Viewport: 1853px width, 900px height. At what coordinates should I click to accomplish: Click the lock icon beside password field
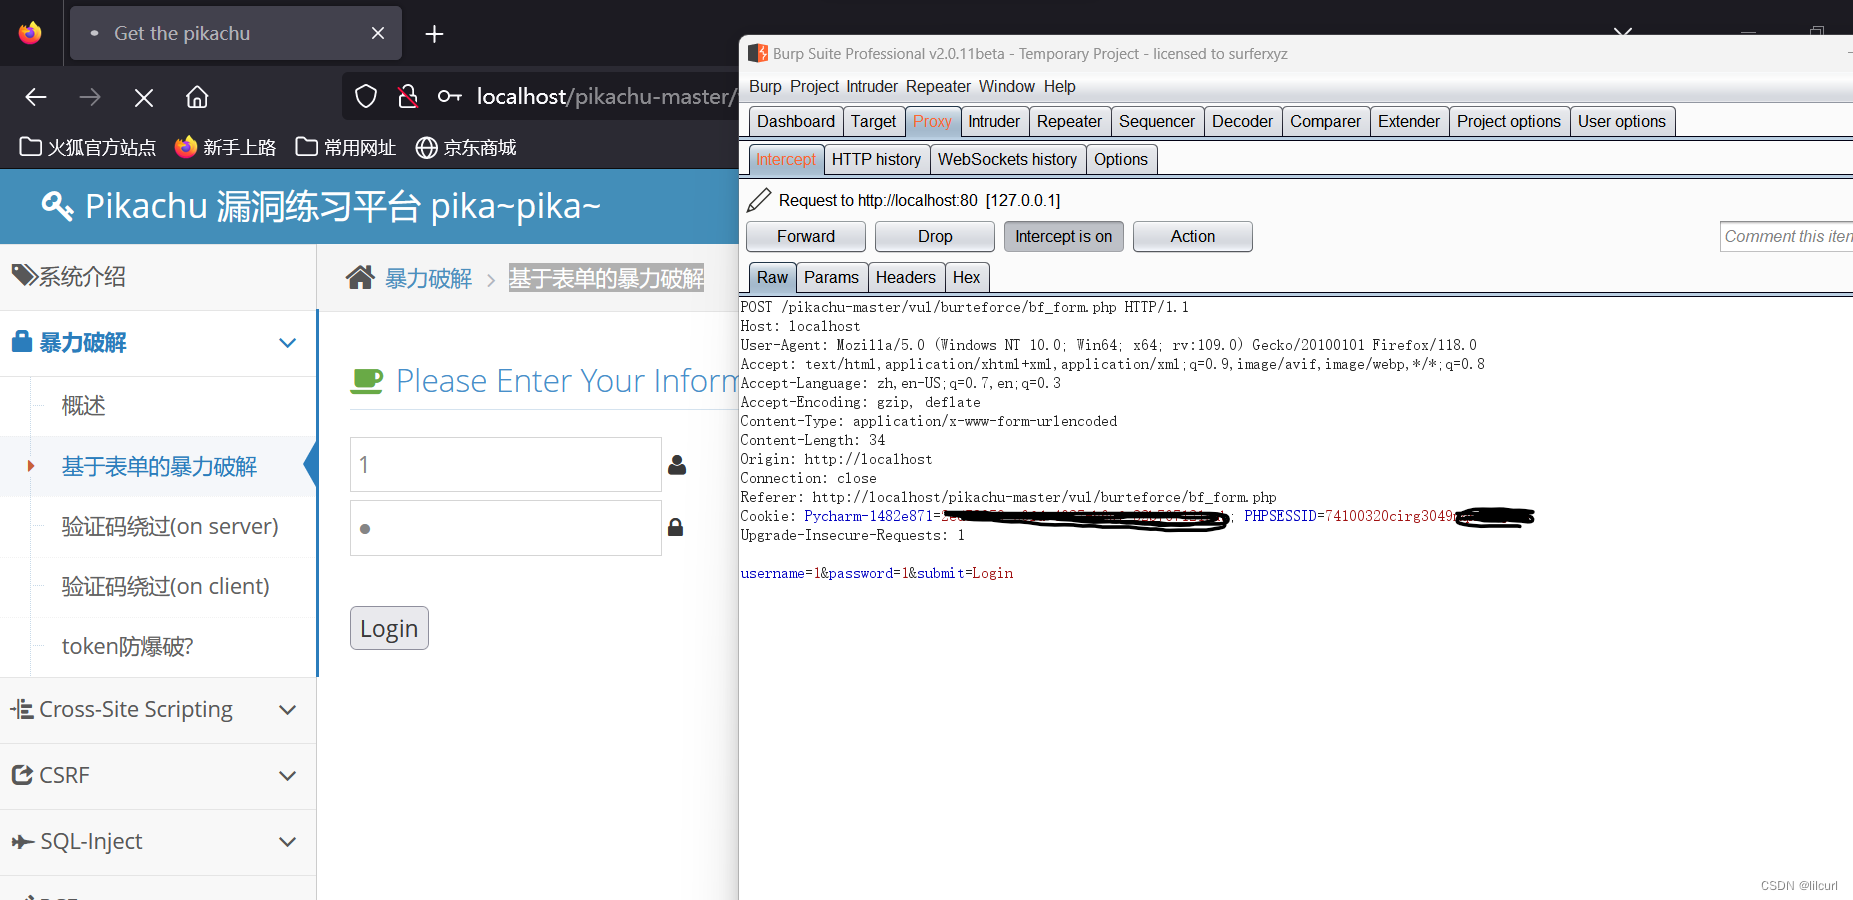[676, 527]
